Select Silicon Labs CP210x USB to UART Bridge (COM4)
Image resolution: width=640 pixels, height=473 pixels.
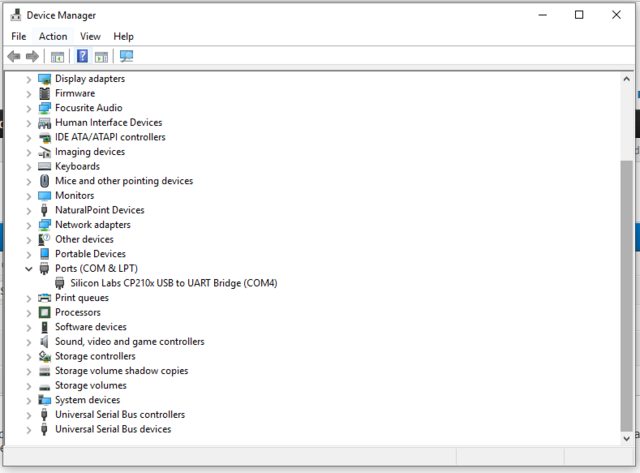click(174, 283)
